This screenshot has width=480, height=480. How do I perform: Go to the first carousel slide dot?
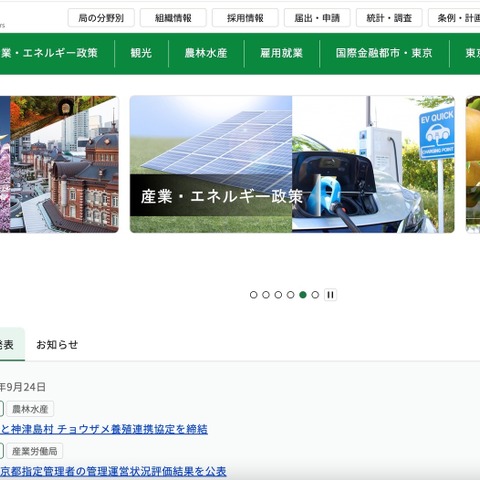click(x=253, y=295)
